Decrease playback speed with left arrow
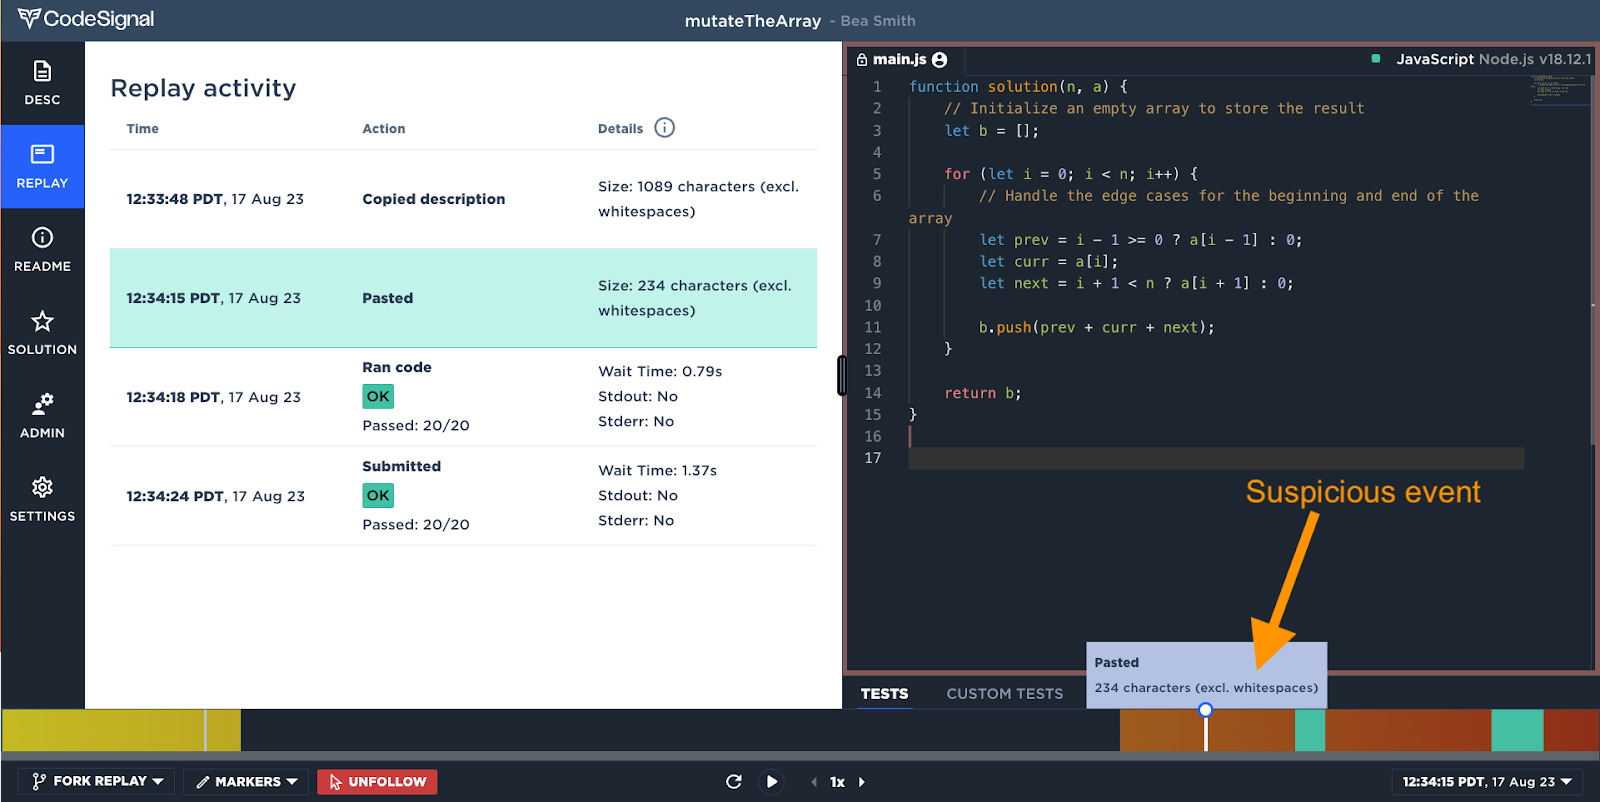Image resolution: width=1600 pixels, height=802 pixels. pos(814,782)
